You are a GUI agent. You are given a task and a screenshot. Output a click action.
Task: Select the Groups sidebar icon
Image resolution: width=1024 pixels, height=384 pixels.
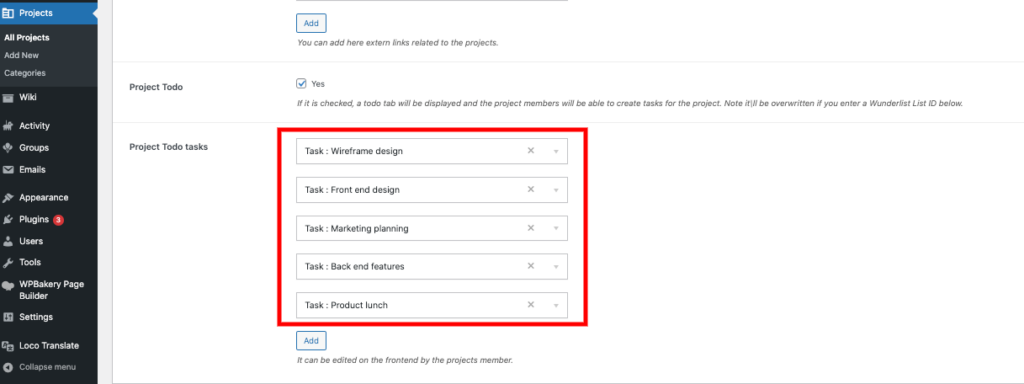coord(8,148)
